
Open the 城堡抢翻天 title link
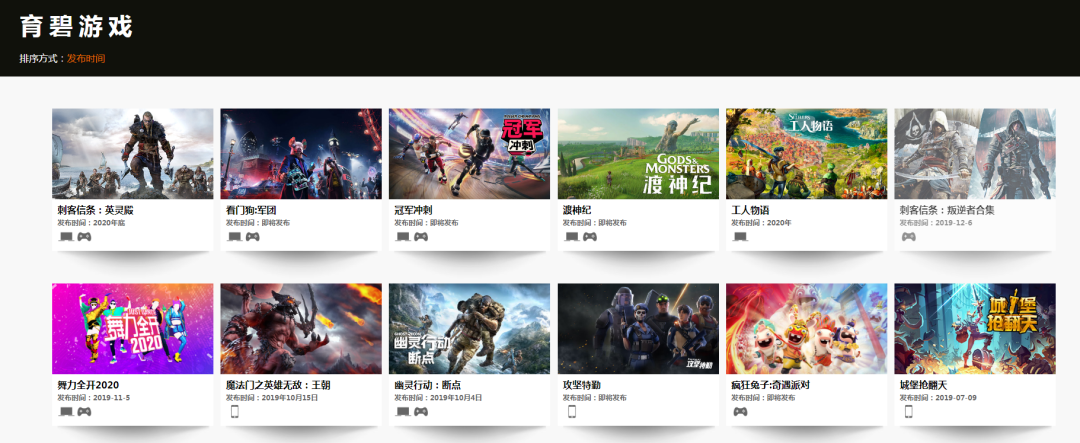[x=924, y=385]
